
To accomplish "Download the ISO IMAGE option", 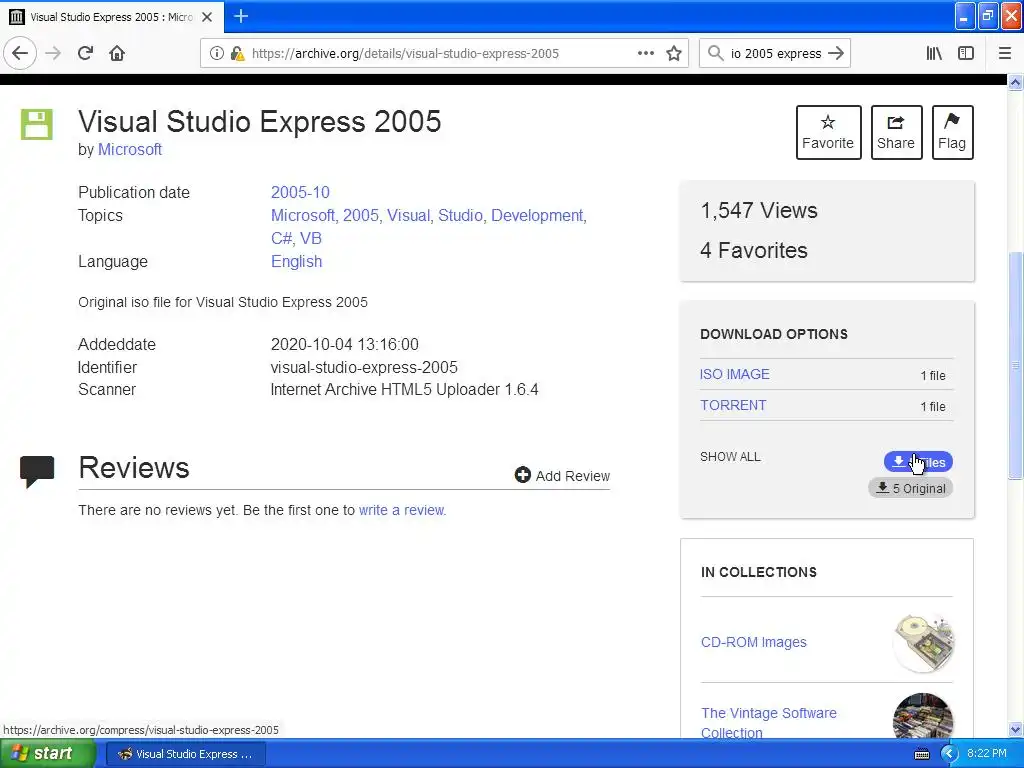I will tap(735, 374).
